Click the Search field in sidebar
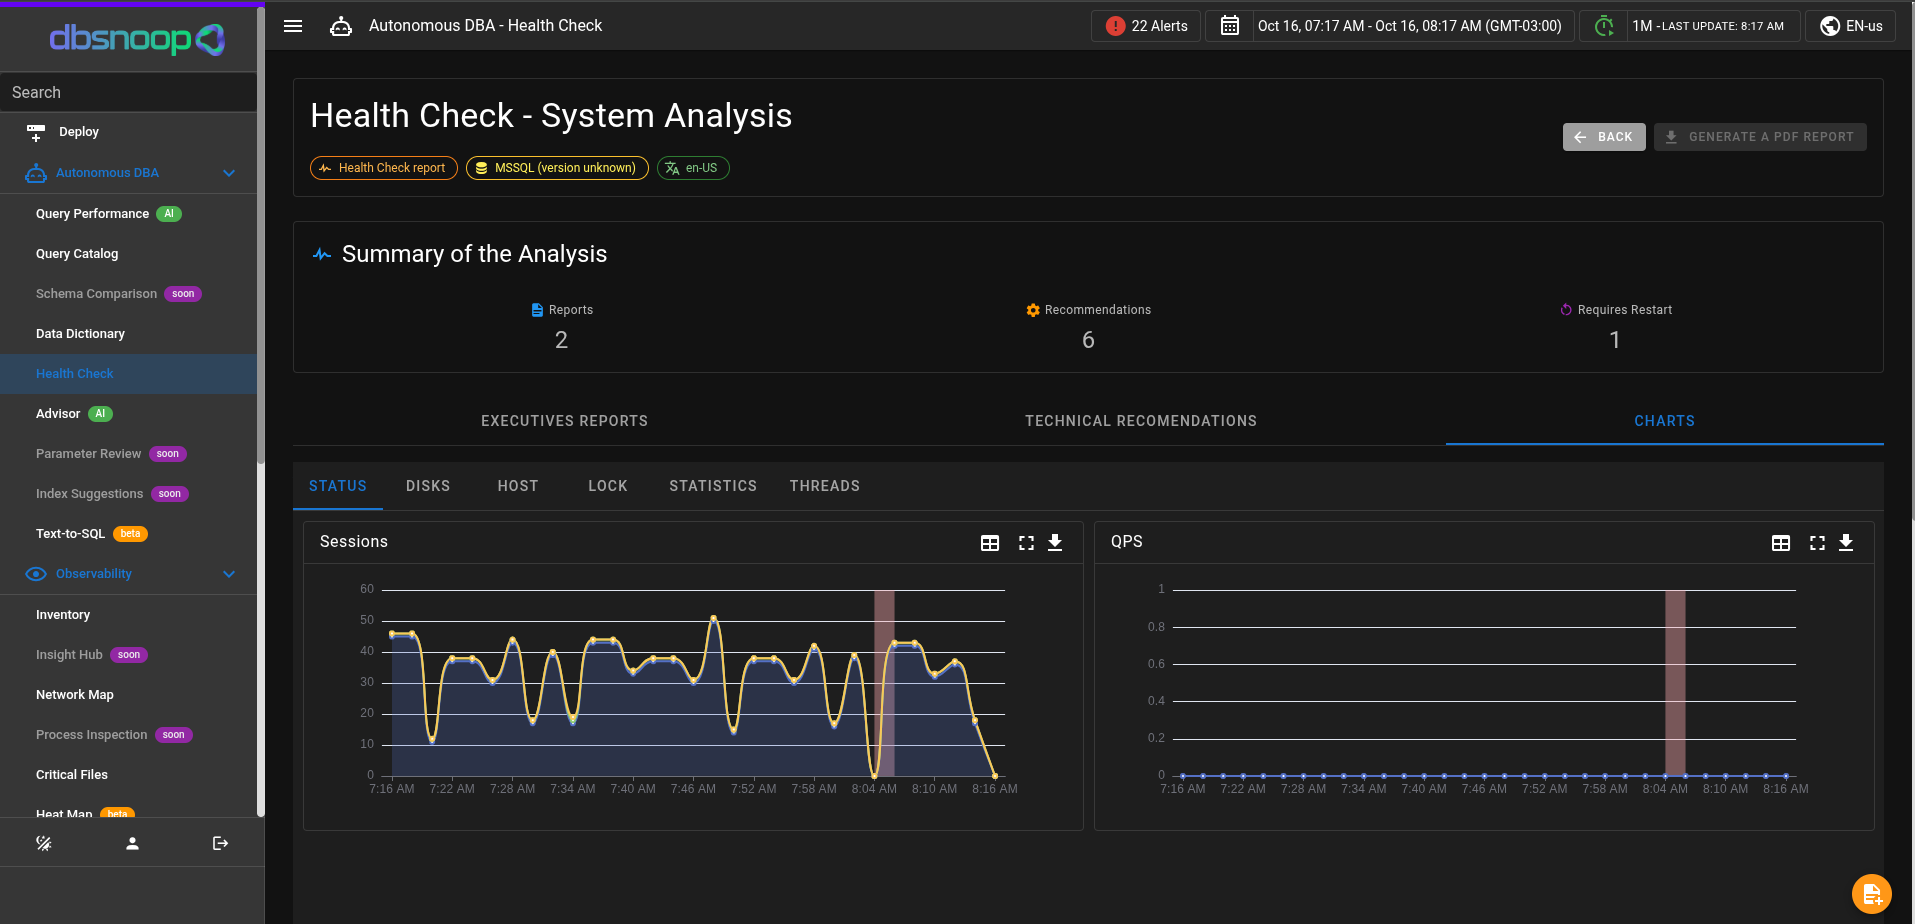Image resolution: width=1915 pixels, height=924 pixels. pyautogui.click(x=128, y=92)
